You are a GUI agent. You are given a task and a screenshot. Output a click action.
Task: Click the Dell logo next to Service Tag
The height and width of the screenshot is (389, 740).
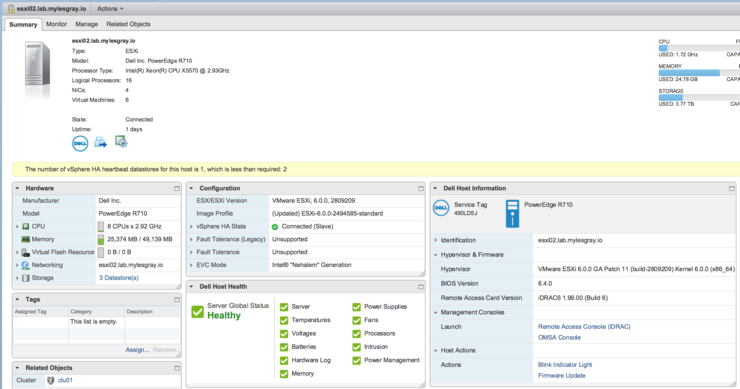441,208
